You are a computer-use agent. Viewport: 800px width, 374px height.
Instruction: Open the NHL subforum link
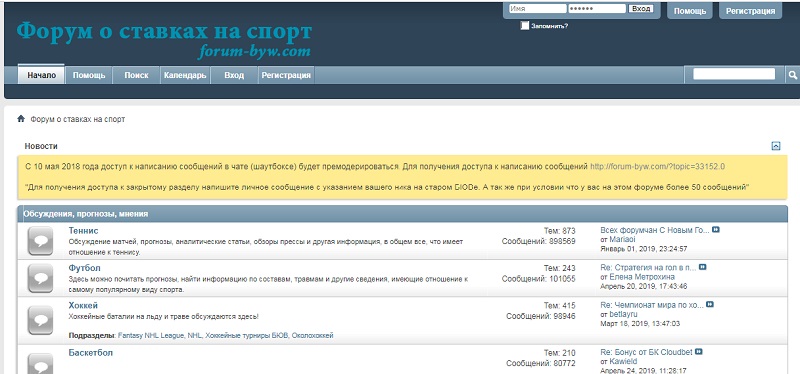[195, 336]
